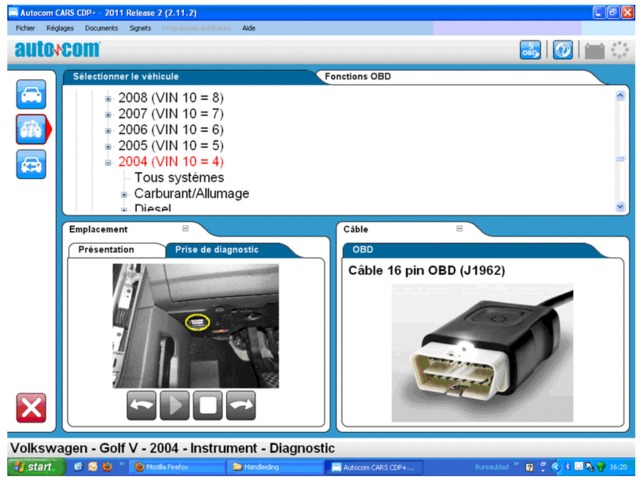Open the Fichier menu

point(25,28)
